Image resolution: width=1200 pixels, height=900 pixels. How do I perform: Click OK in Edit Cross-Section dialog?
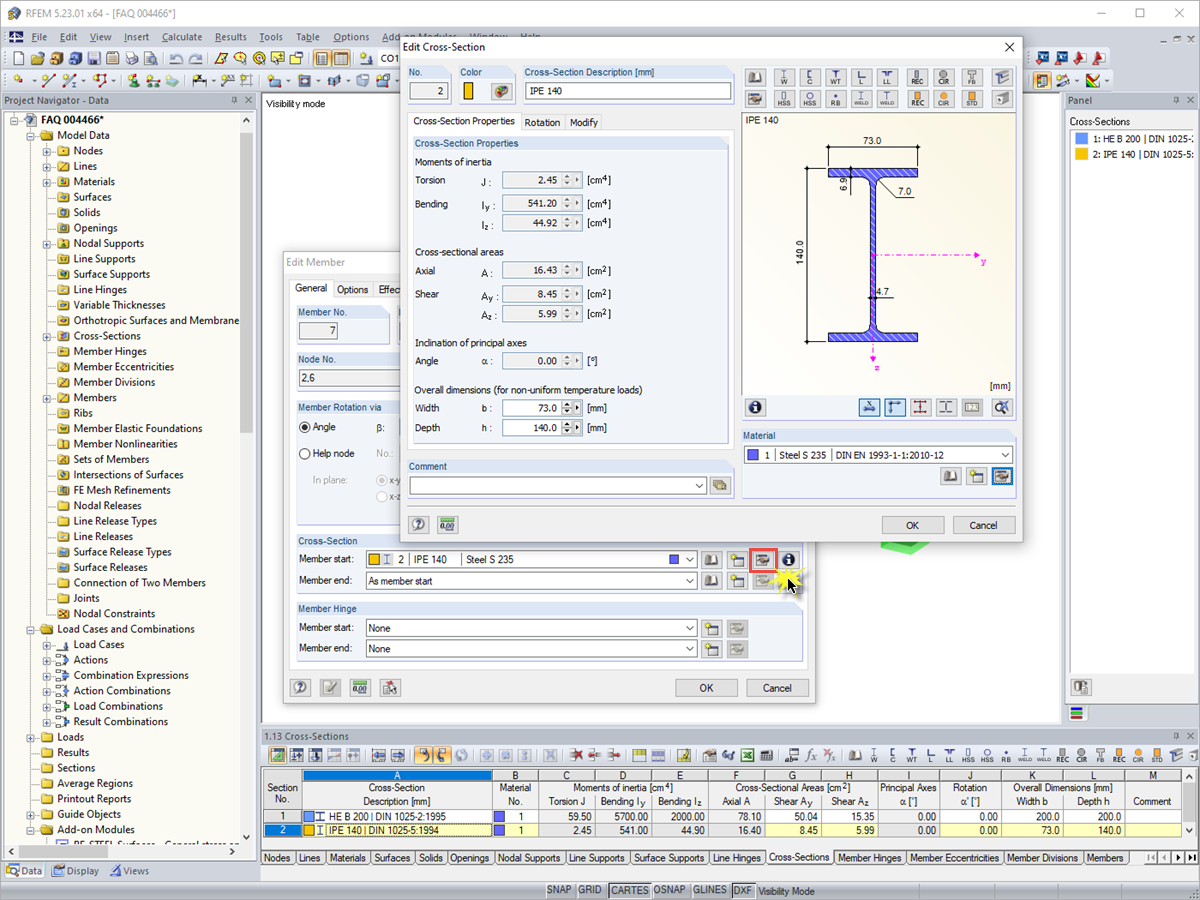(912, 525)
